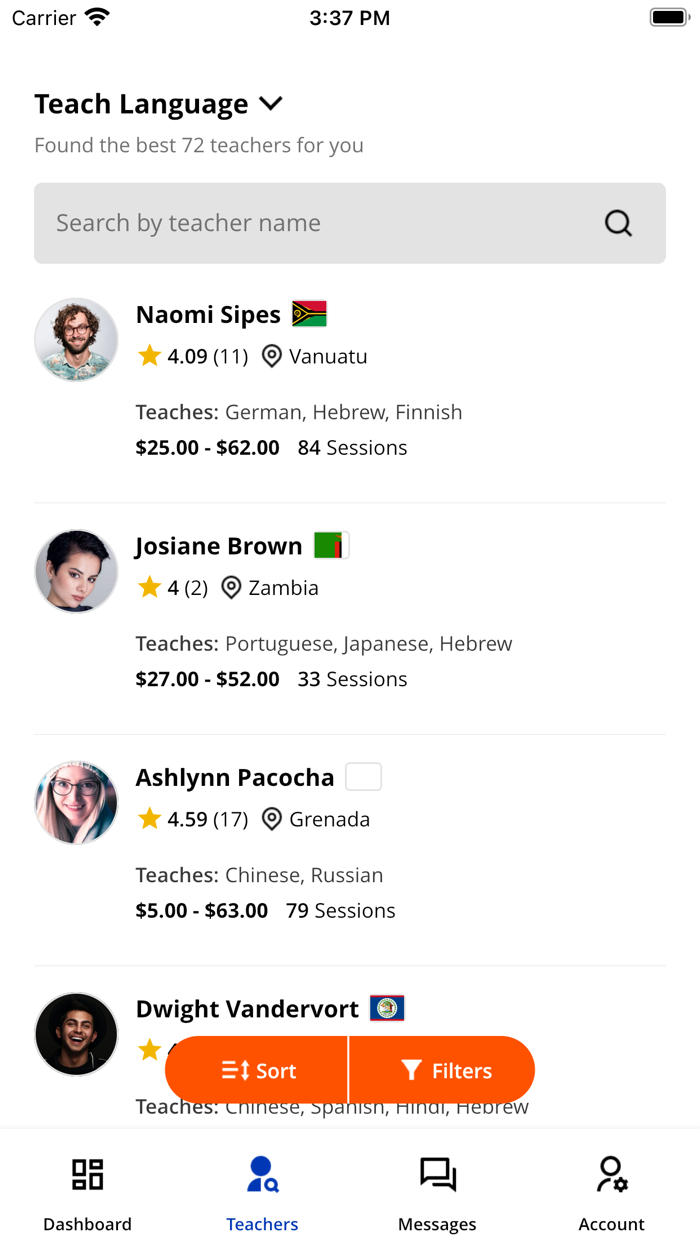The width and height of the screenshot is (700, 1244).
Task: Select the Account settings icon
Action: tap(611, 1174)
